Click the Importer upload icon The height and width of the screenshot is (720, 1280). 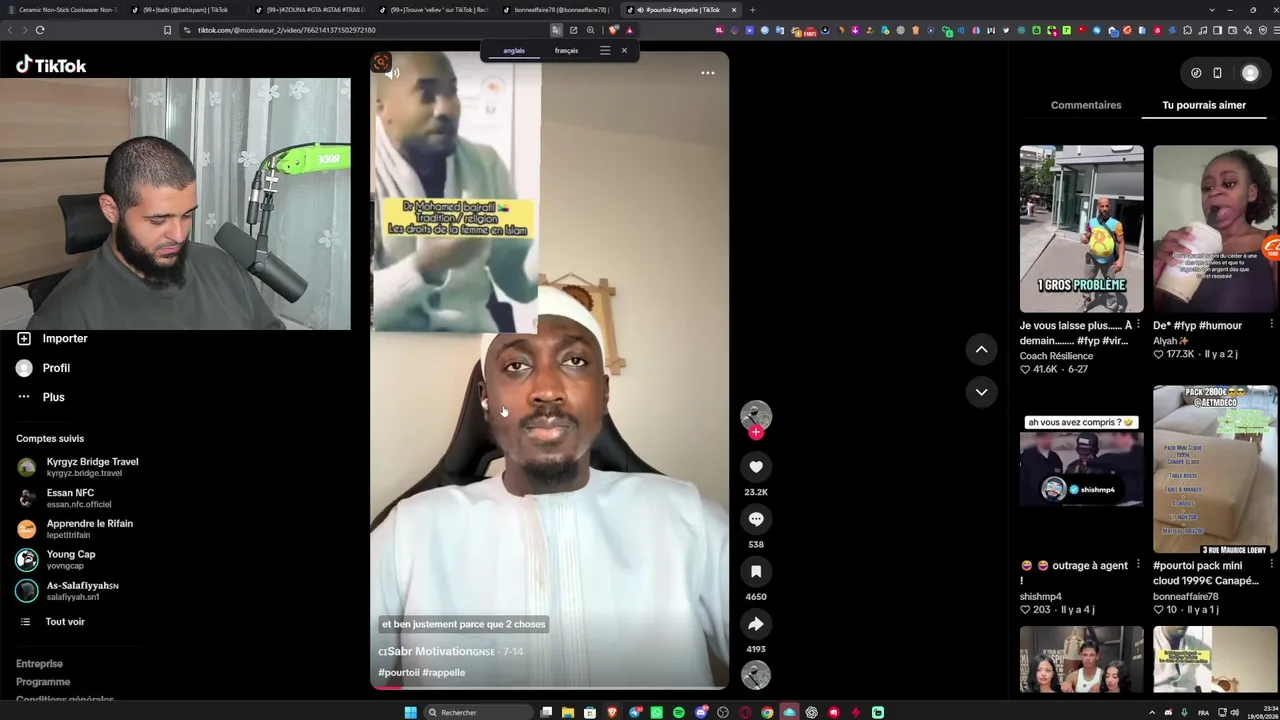[x=24, y=338]
